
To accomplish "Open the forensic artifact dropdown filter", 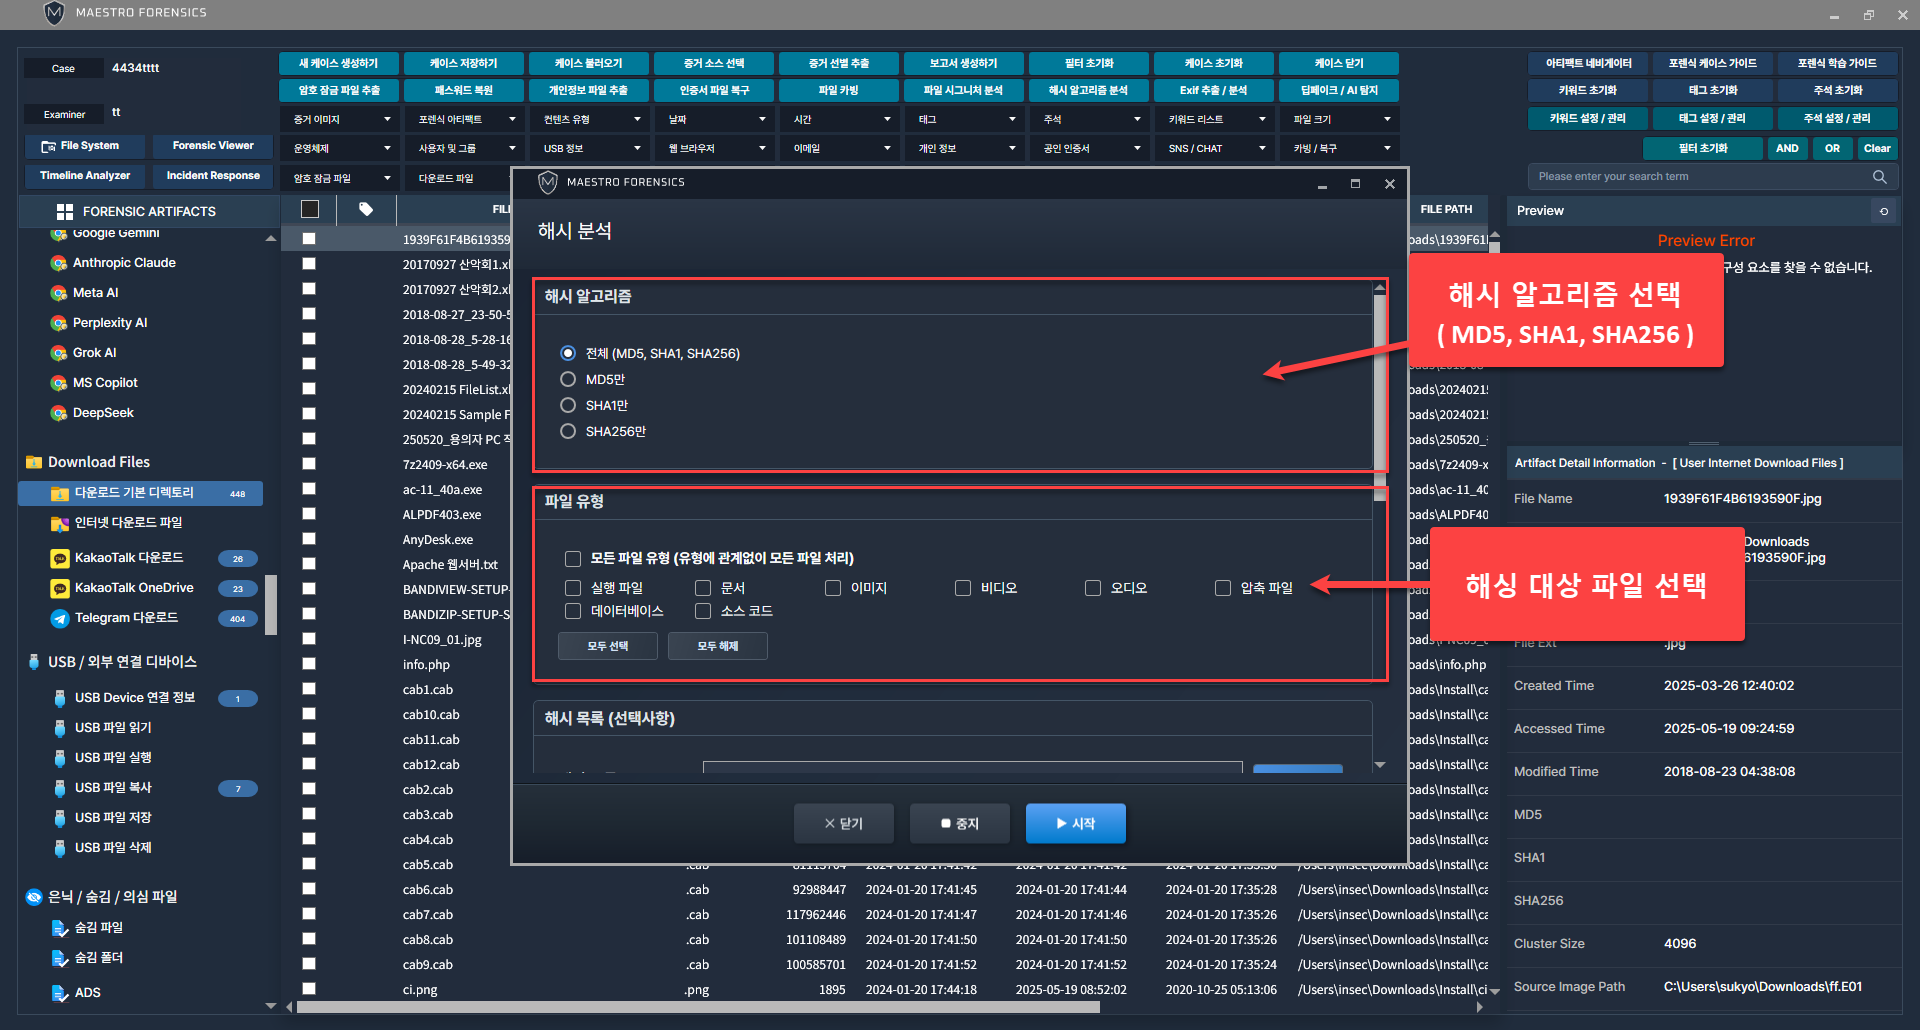I will (x=465, y=119).
